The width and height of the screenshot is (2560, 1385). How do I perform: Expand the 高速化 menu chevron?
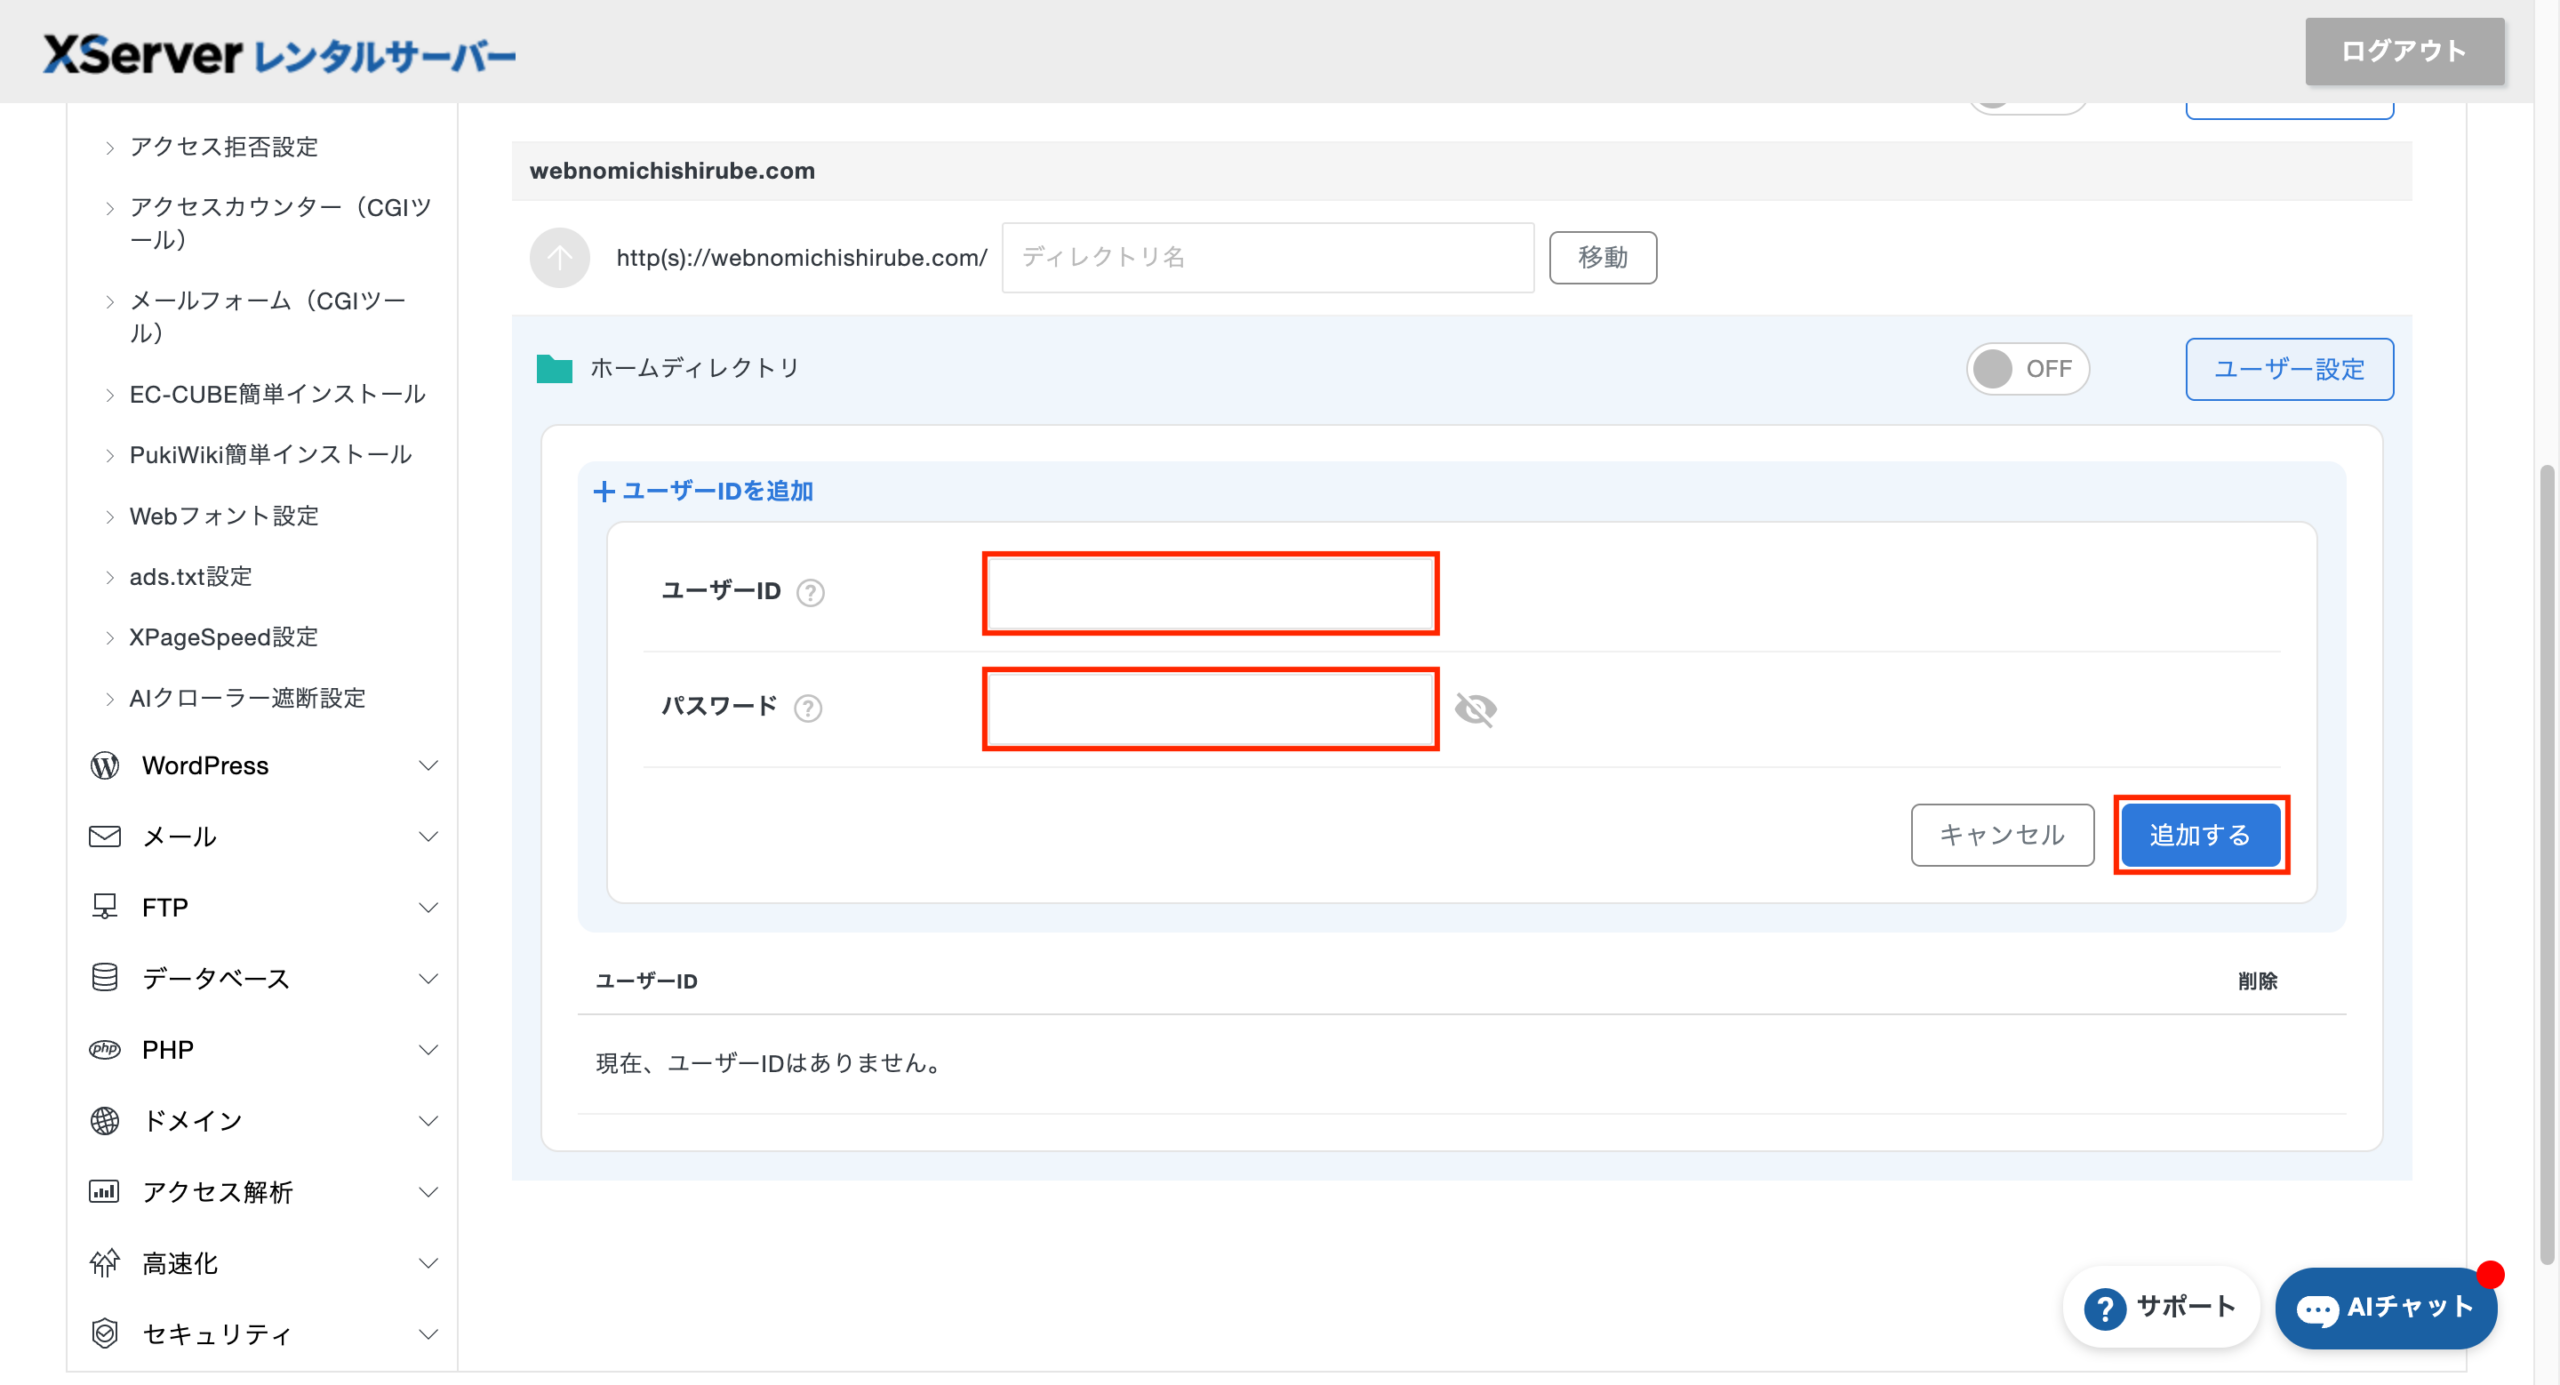428,1263
